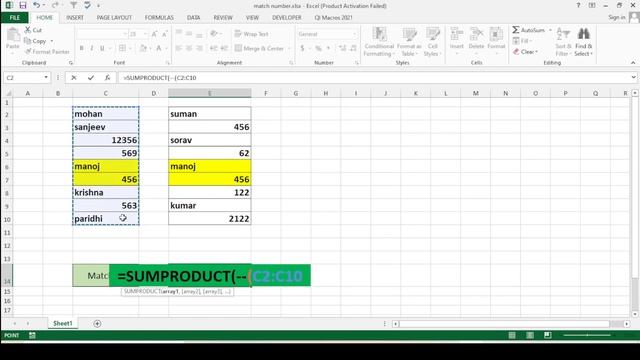
Task: Click cell containing 'manoj' in column E
Action: coord(210,166)
